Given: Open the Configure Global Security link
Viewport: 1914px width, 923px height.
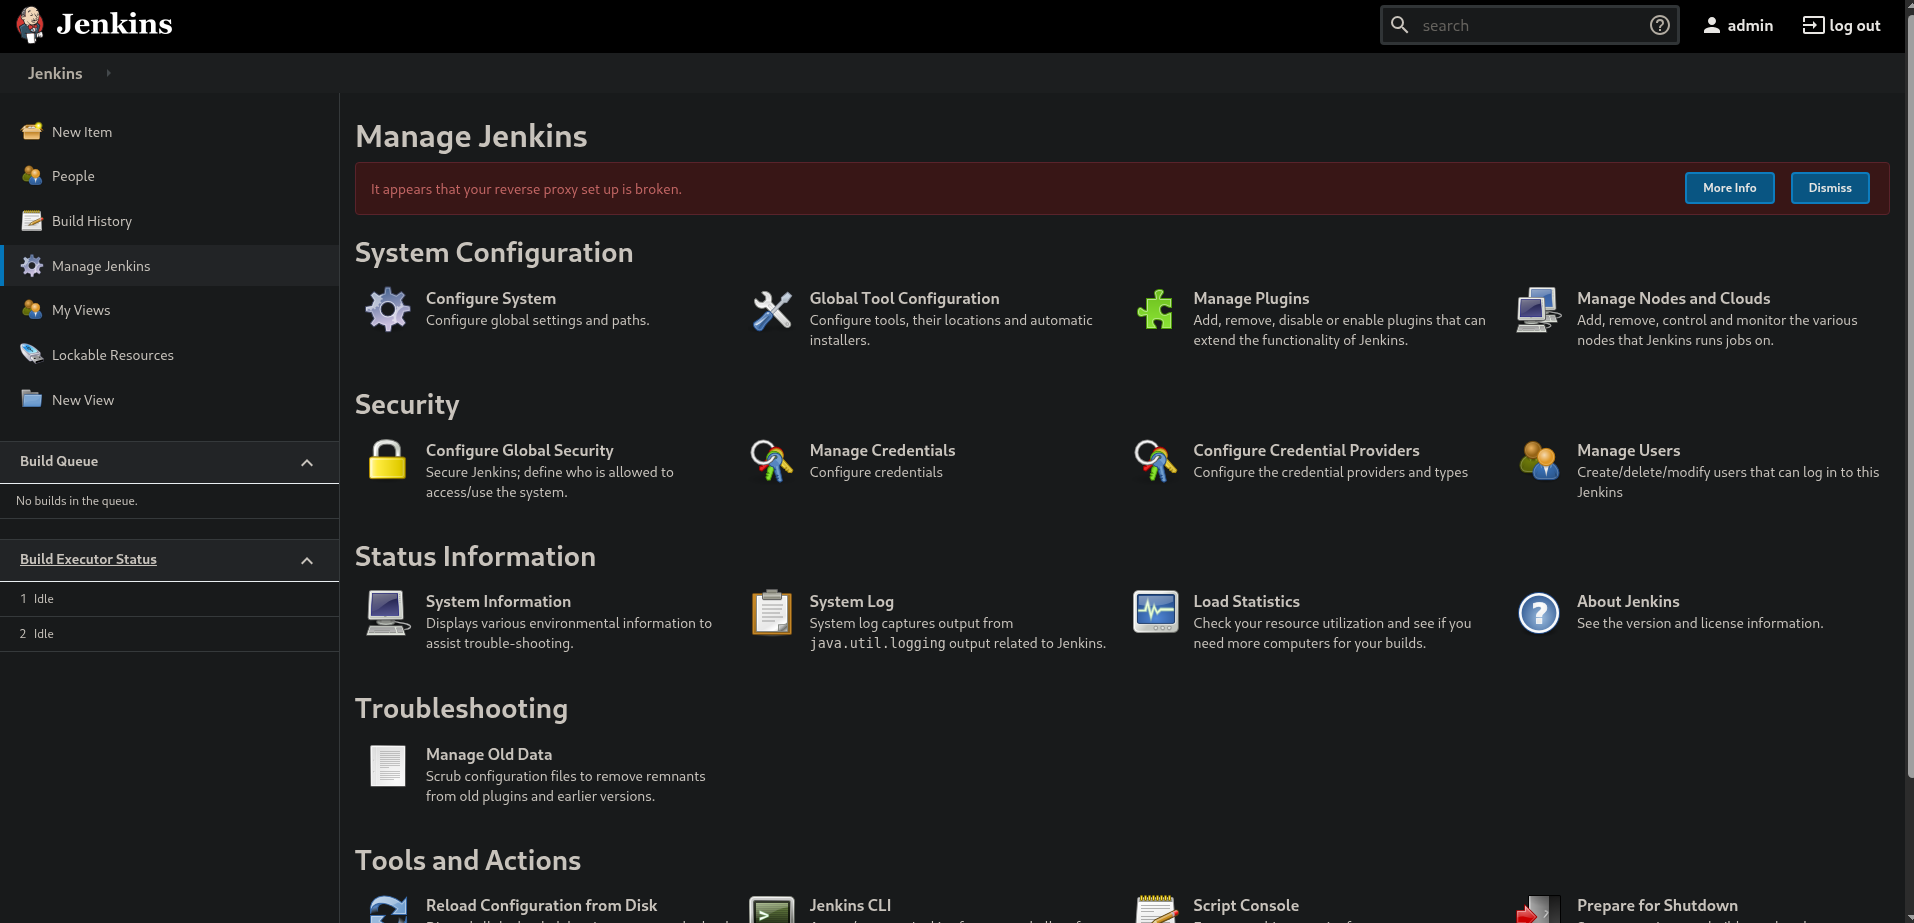Looking at the screenshot, I should 520,450.
